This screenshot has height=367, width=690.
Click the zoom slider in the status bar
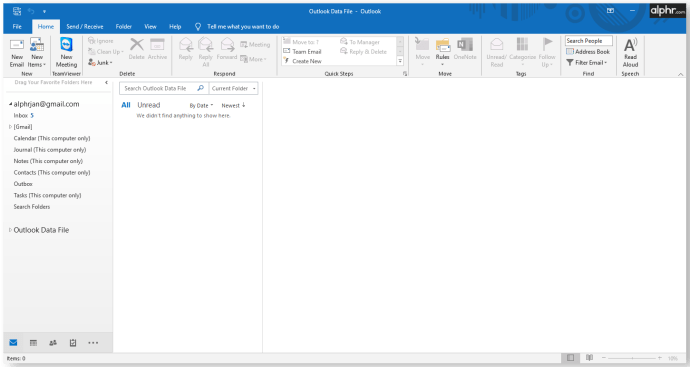(x=631, y=358)
